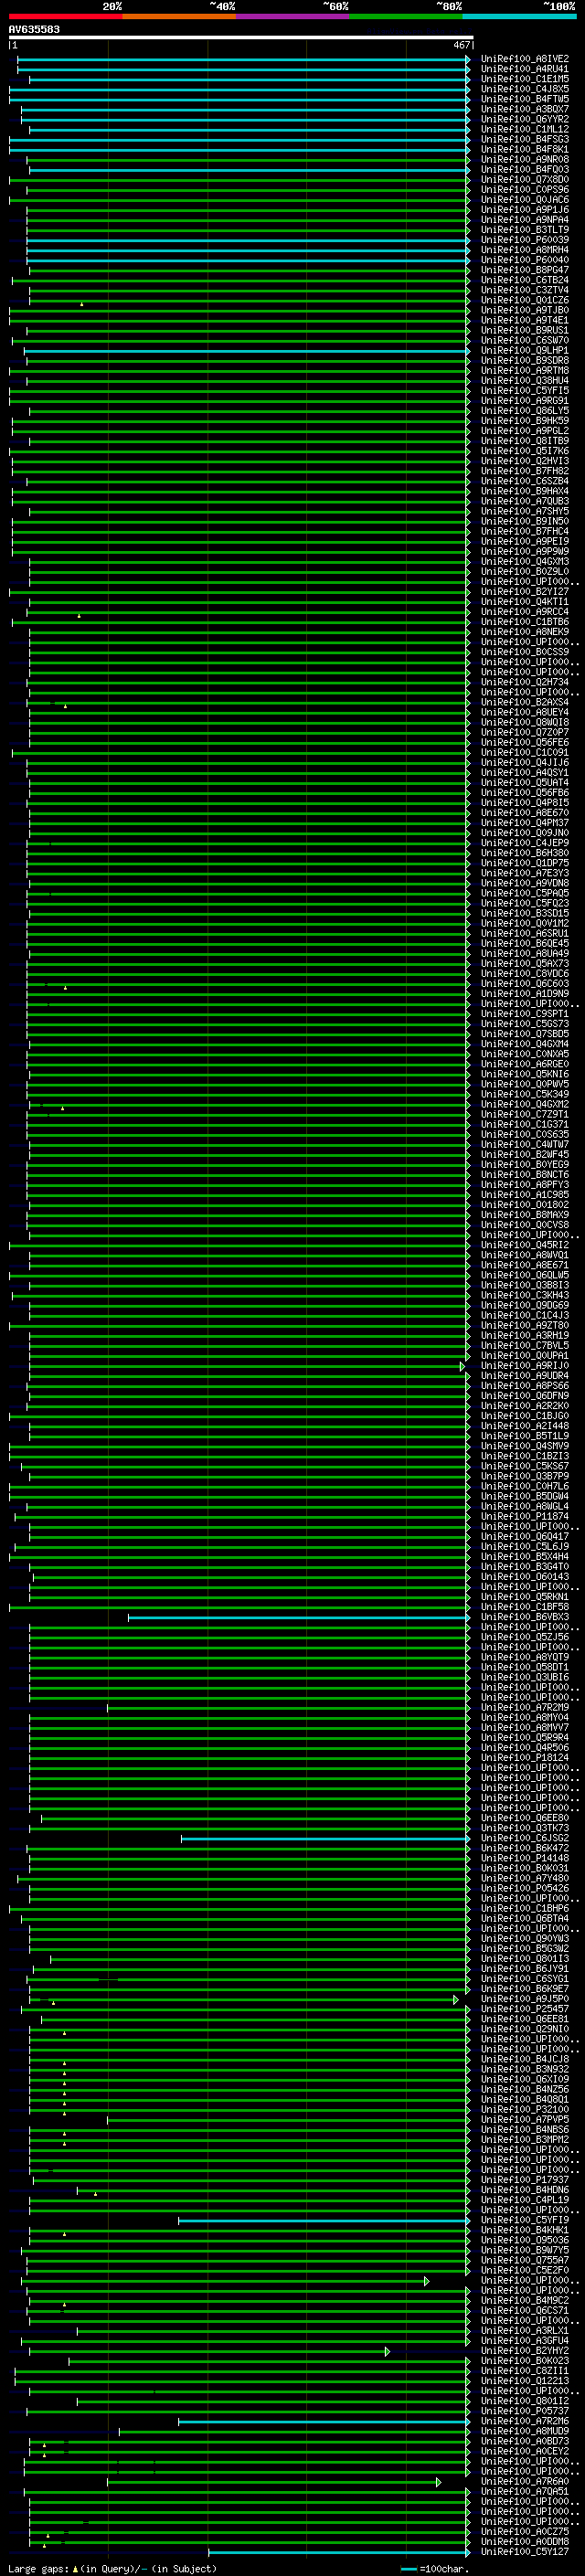Click the orange ~40% identity legend segment
This screenshot has height=2576, width=585.
179,16
